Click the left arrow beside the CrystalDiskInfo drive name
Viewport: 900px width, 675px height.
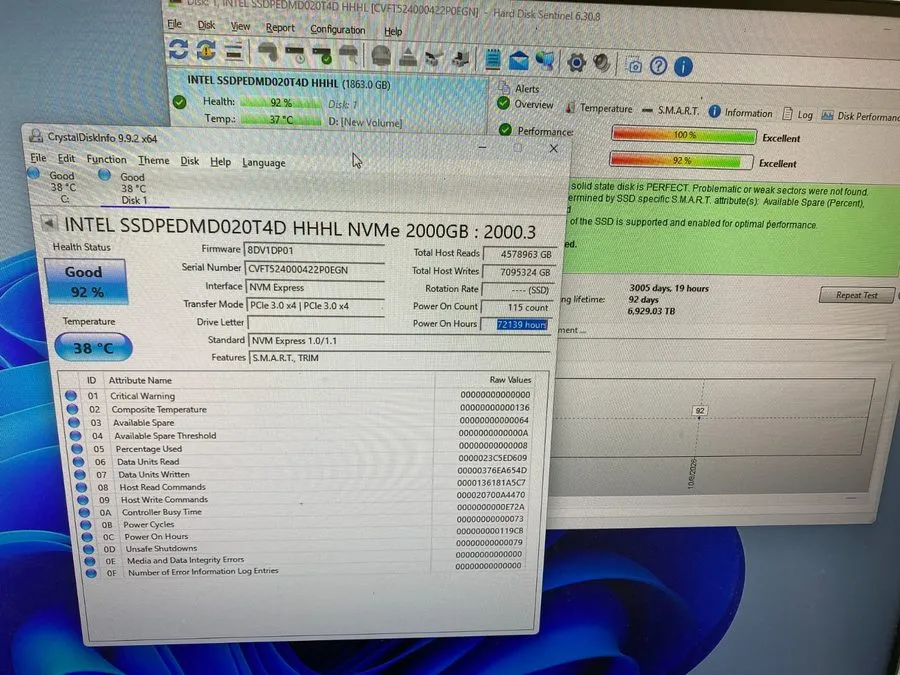click(x=49, y=223)
